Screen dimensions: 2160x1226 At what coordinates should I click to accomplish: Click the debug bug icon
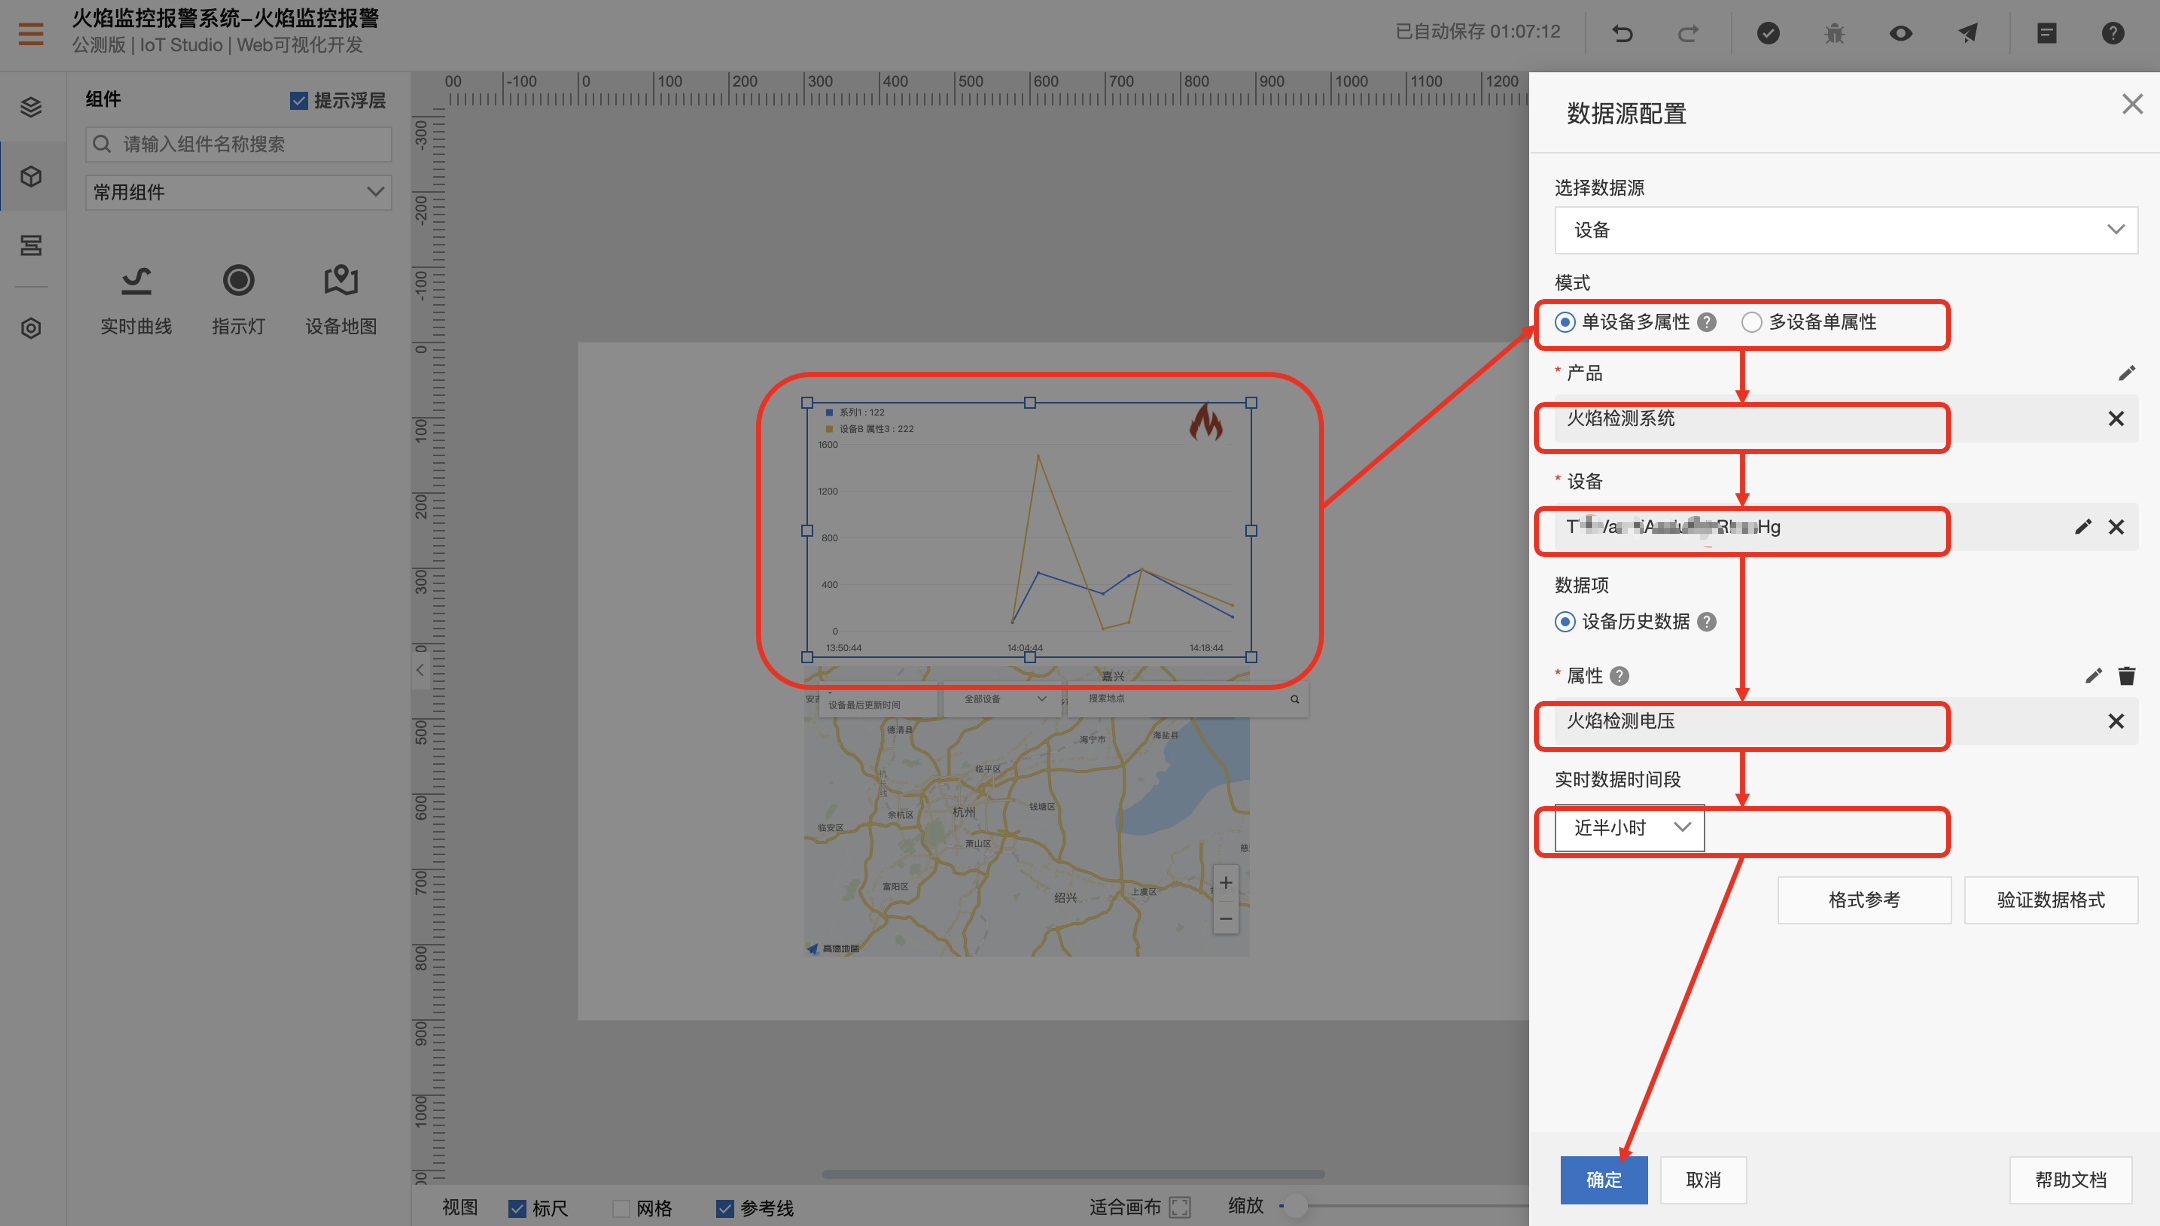(1834, 34)
